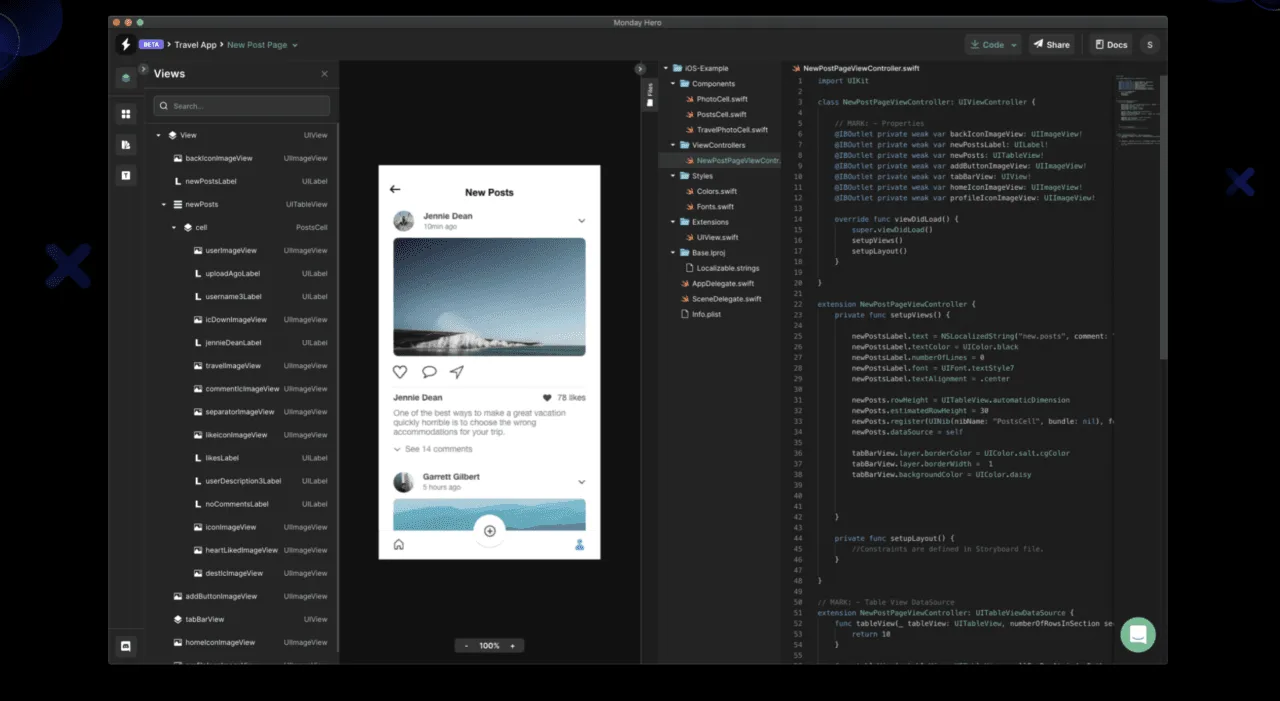Image resolution: width=1280 pixels, height=701 pixels.
Task: Expand the Jennie Dean post chevron
Action: [581, 221]
